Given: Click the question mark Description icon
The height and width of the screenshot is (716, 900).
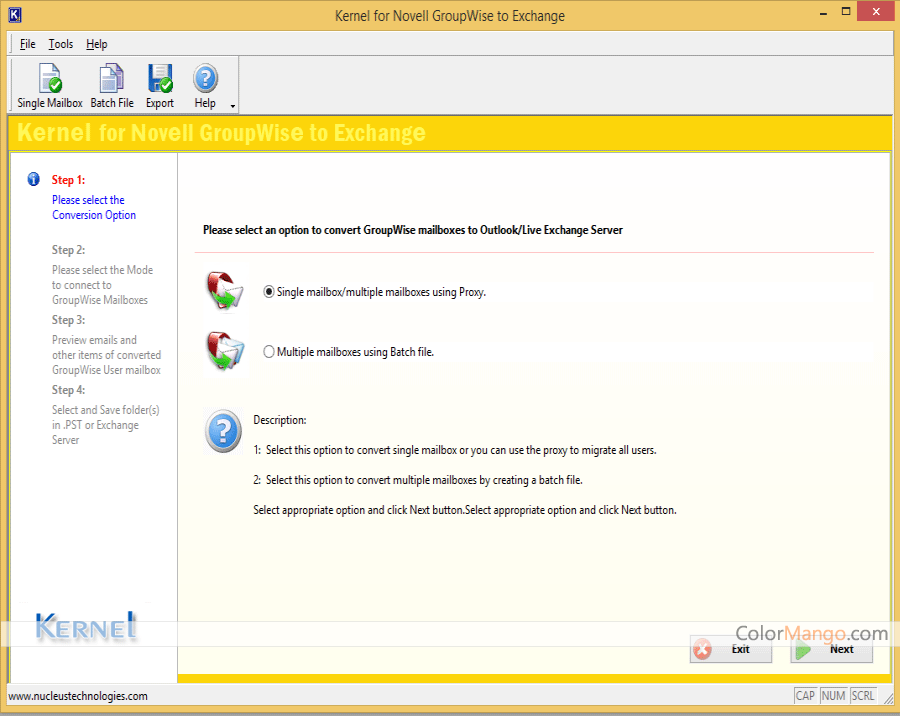Looking at the screenshot, I should 223,431.
